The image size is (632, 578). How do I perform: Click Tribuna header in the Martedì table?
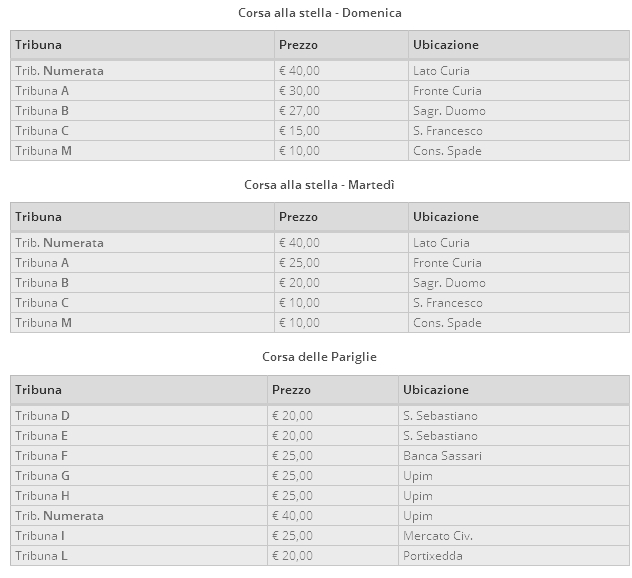pos(39,217)
